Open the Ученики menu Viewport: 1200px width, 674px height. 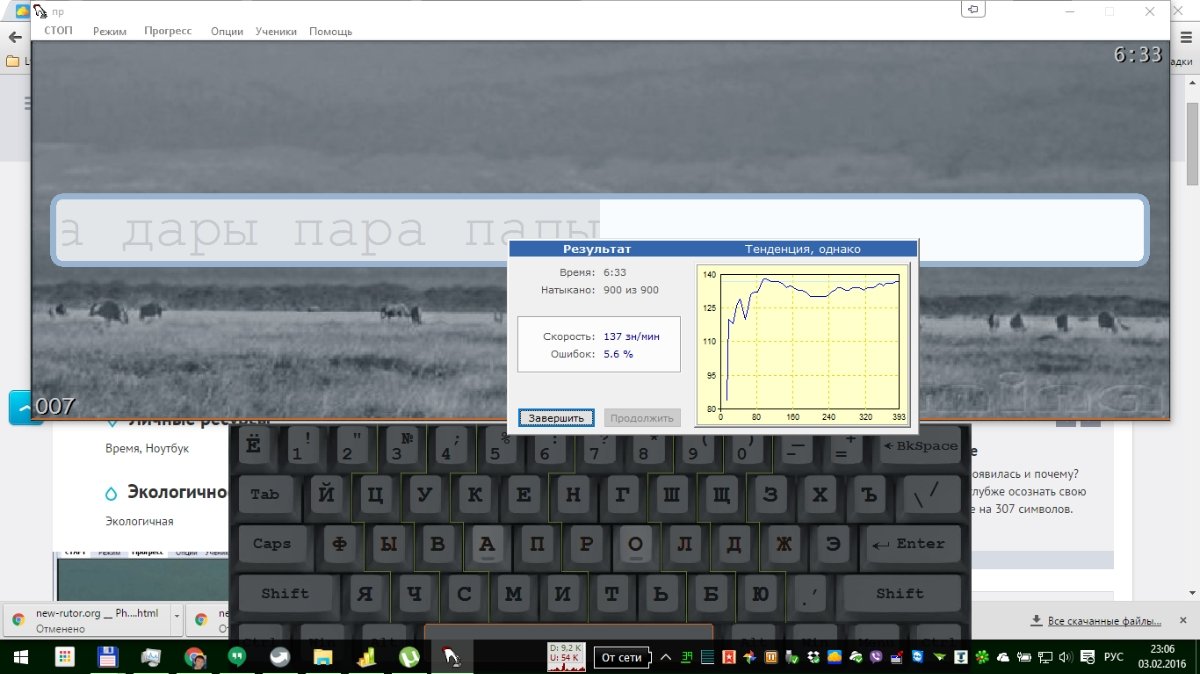click(276, 31)
